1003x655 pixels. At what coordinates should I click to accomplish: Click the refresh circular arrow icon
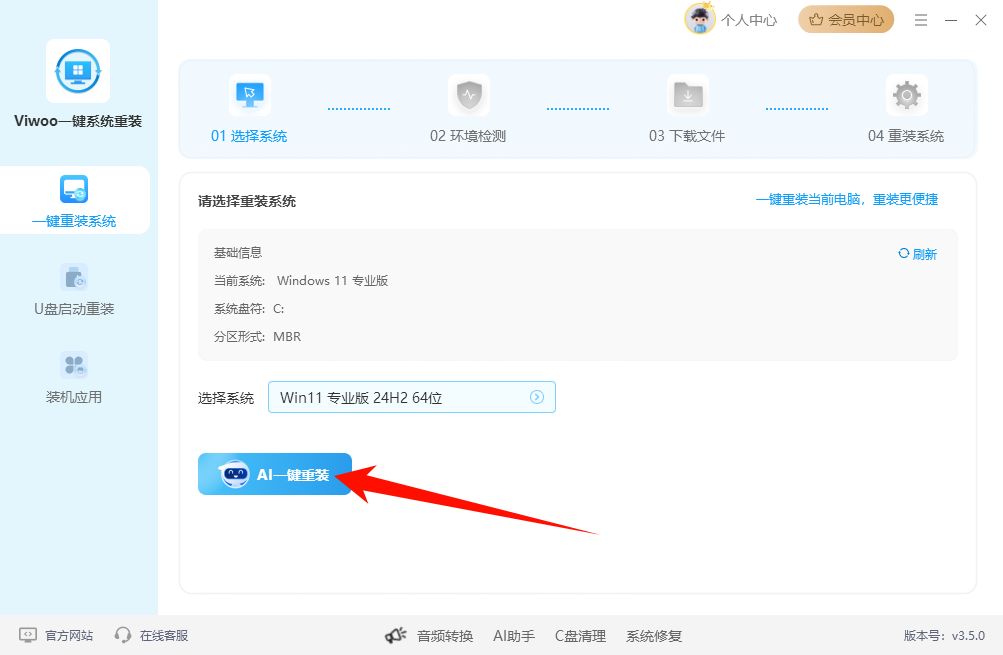point(903,253)
